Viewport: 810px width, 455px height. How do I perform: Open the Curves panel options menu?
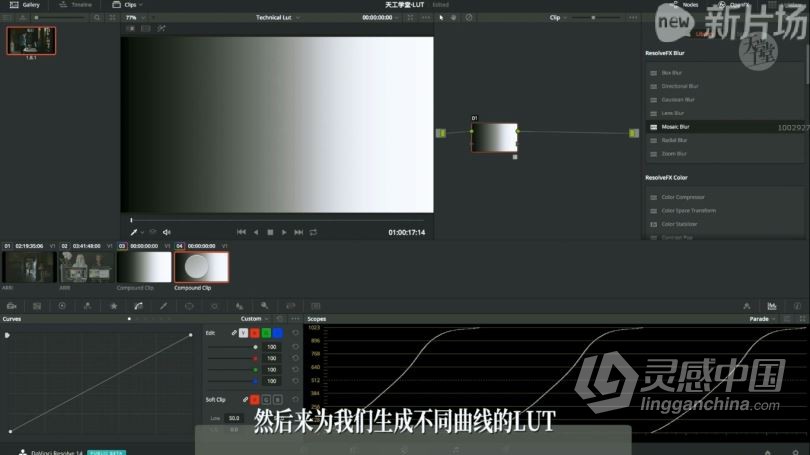295,319
